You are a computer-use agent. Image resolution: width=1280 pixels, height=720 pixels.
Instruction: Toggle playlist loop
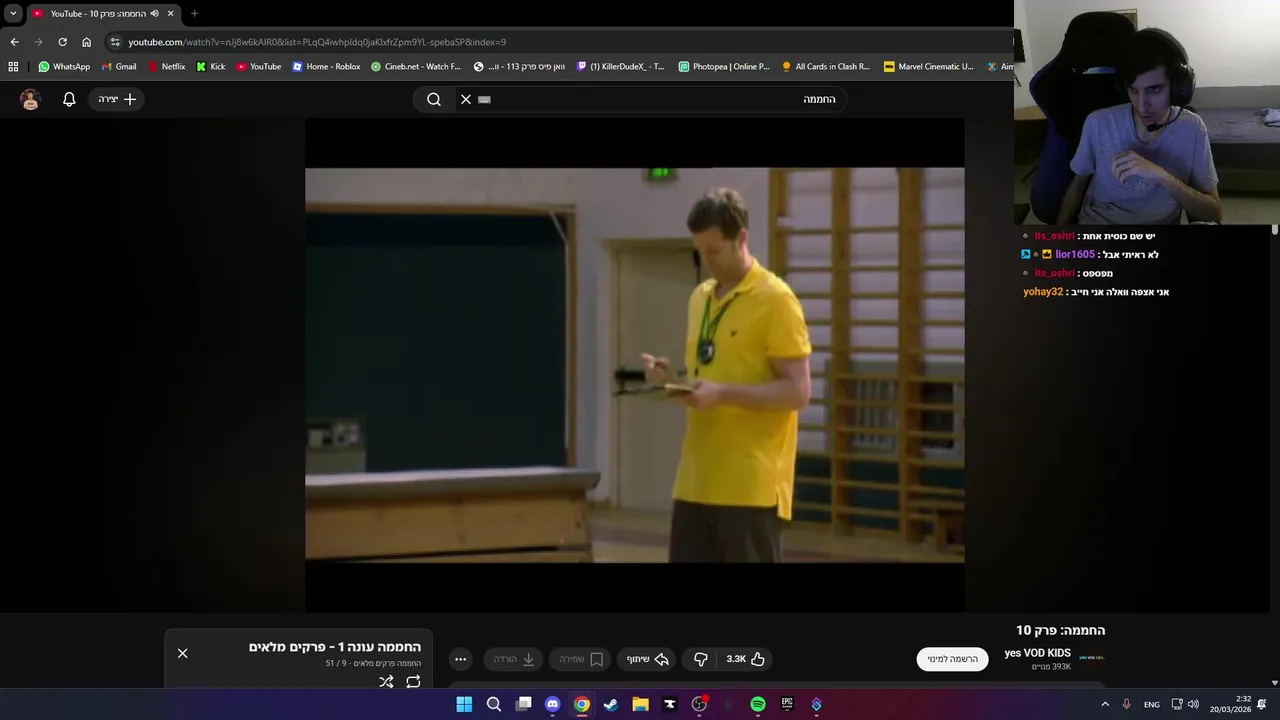tap(413, 682)
